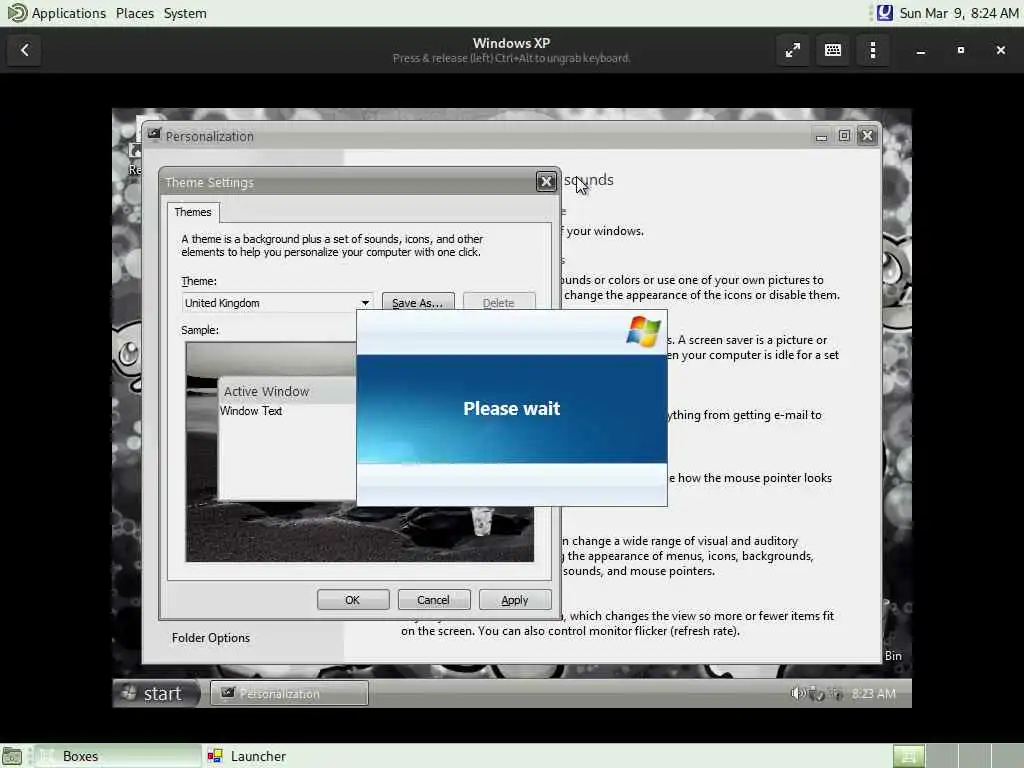This screenshot has height=768, width=1024.
Task: Open the three-dot menu in Boxes header
Action: [x=872, y=50]
